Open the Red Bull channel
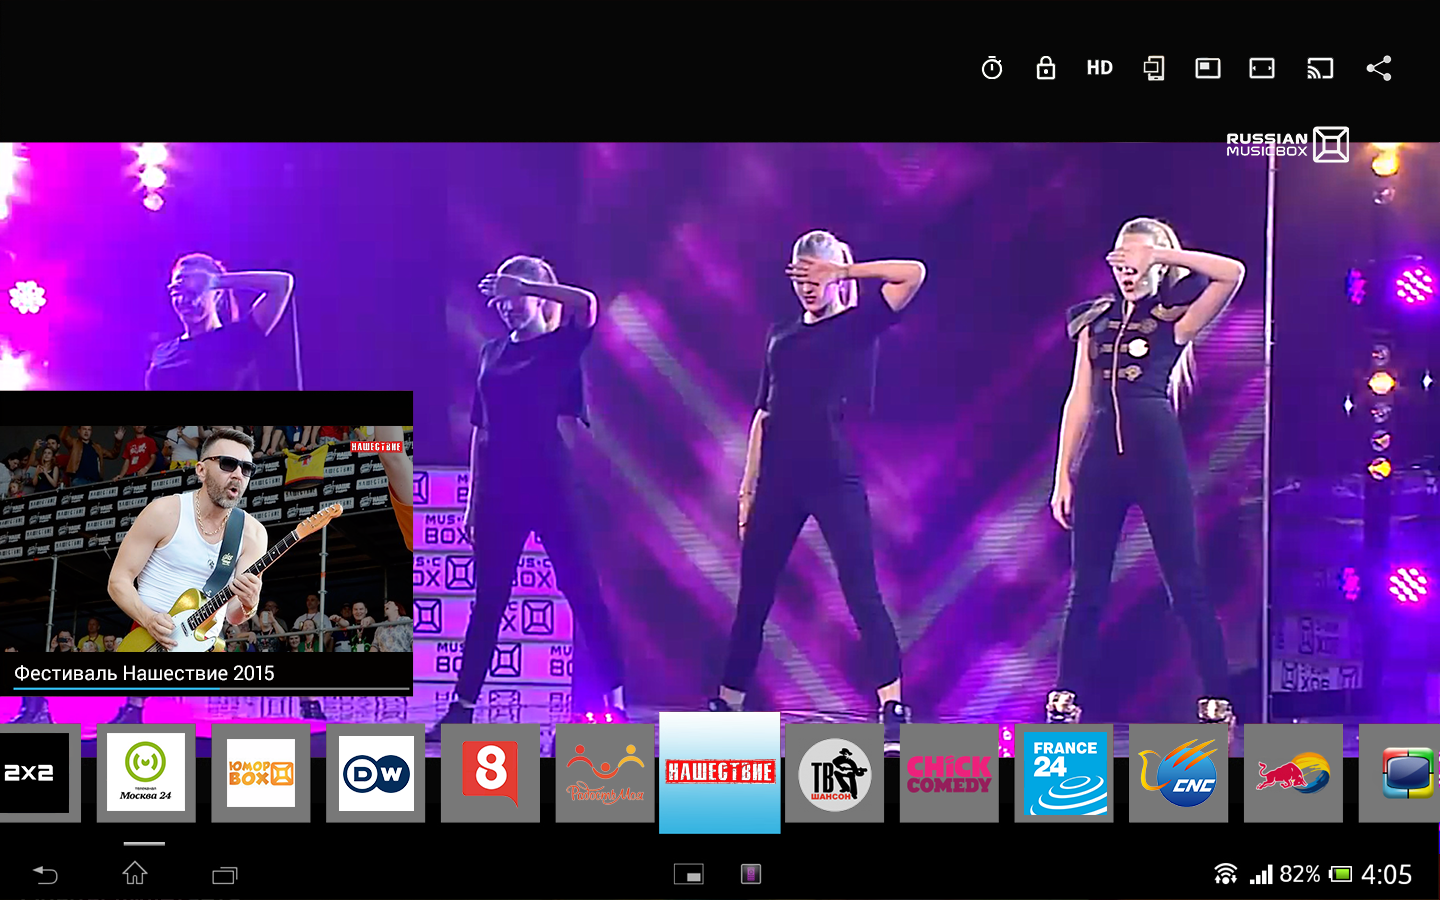This screenshot has height=900, width=1440. pos(1293,773)
